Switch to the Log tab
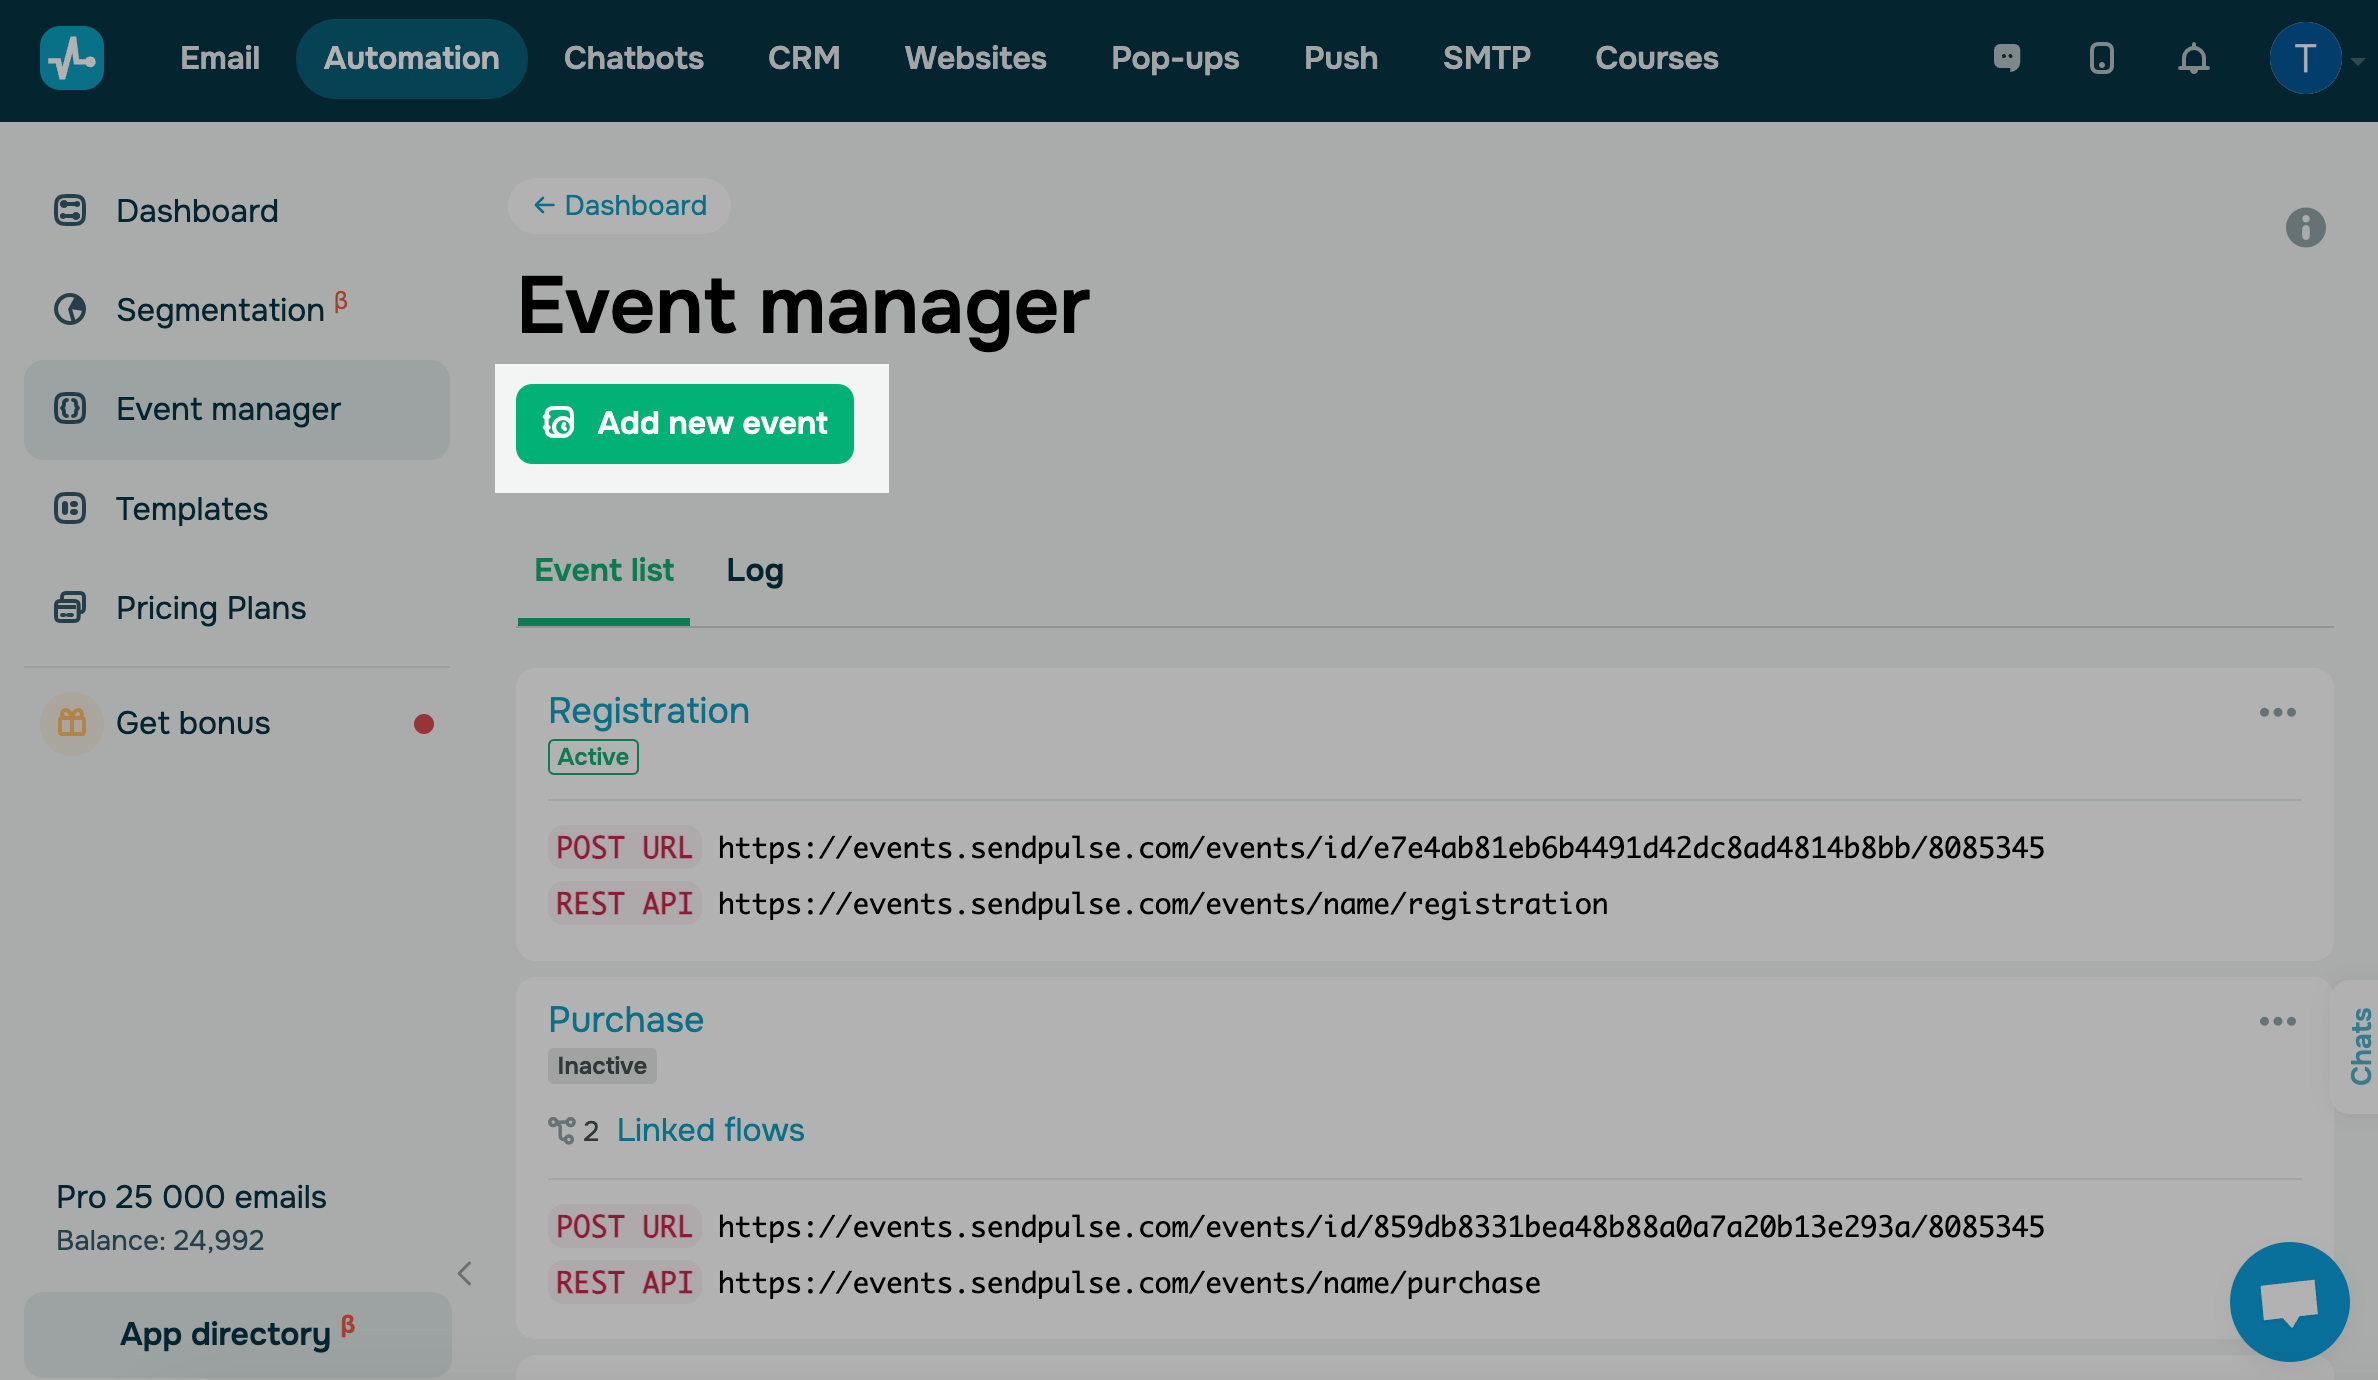This screenshot has width=2378, height=1380. [x=754, y=570]
